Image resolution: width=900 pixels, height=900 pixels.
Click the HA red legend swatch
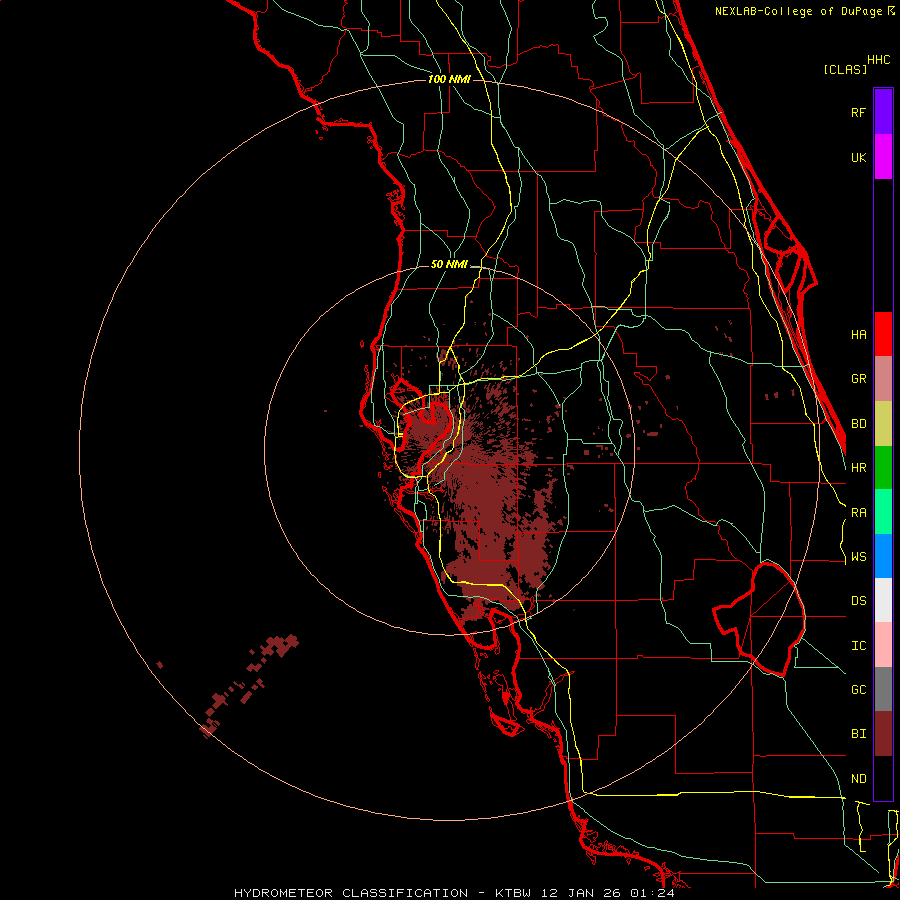(x=883, y=334)
